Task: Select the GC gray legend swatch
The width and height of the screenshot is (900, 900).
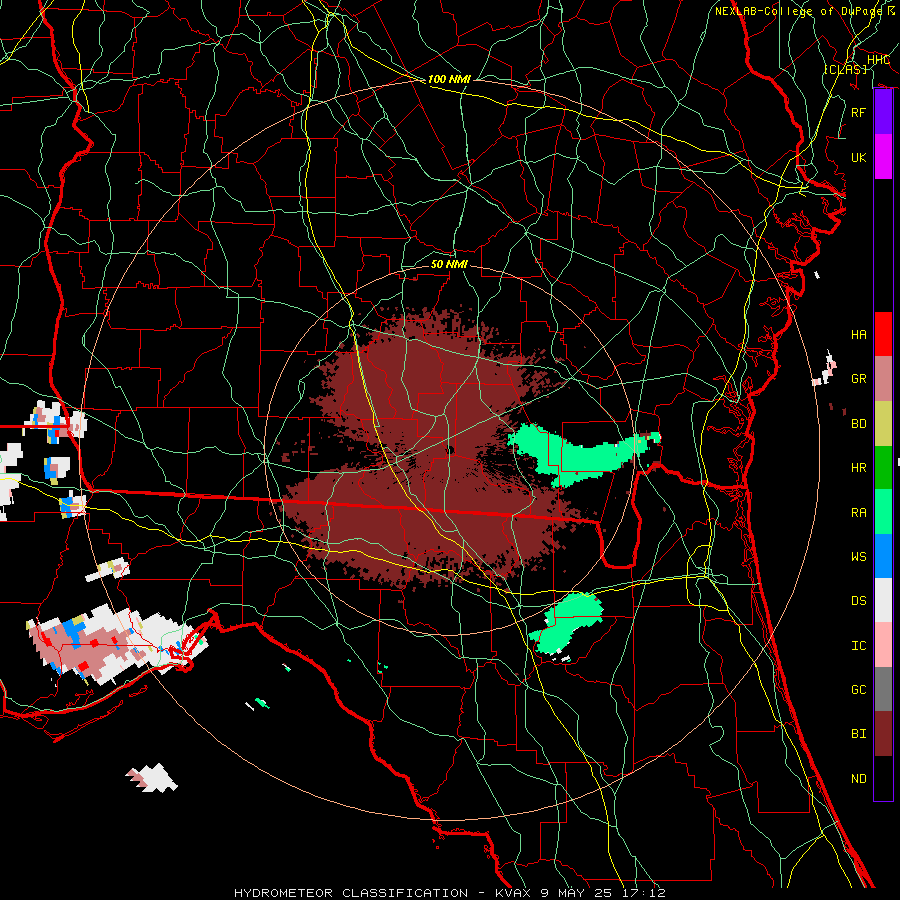Action: coord(883,689)
